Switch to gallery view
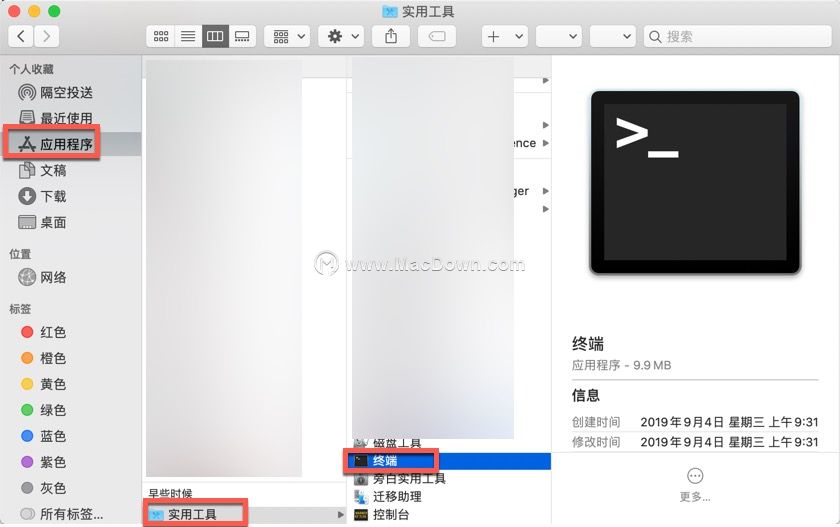 [242, 36]
